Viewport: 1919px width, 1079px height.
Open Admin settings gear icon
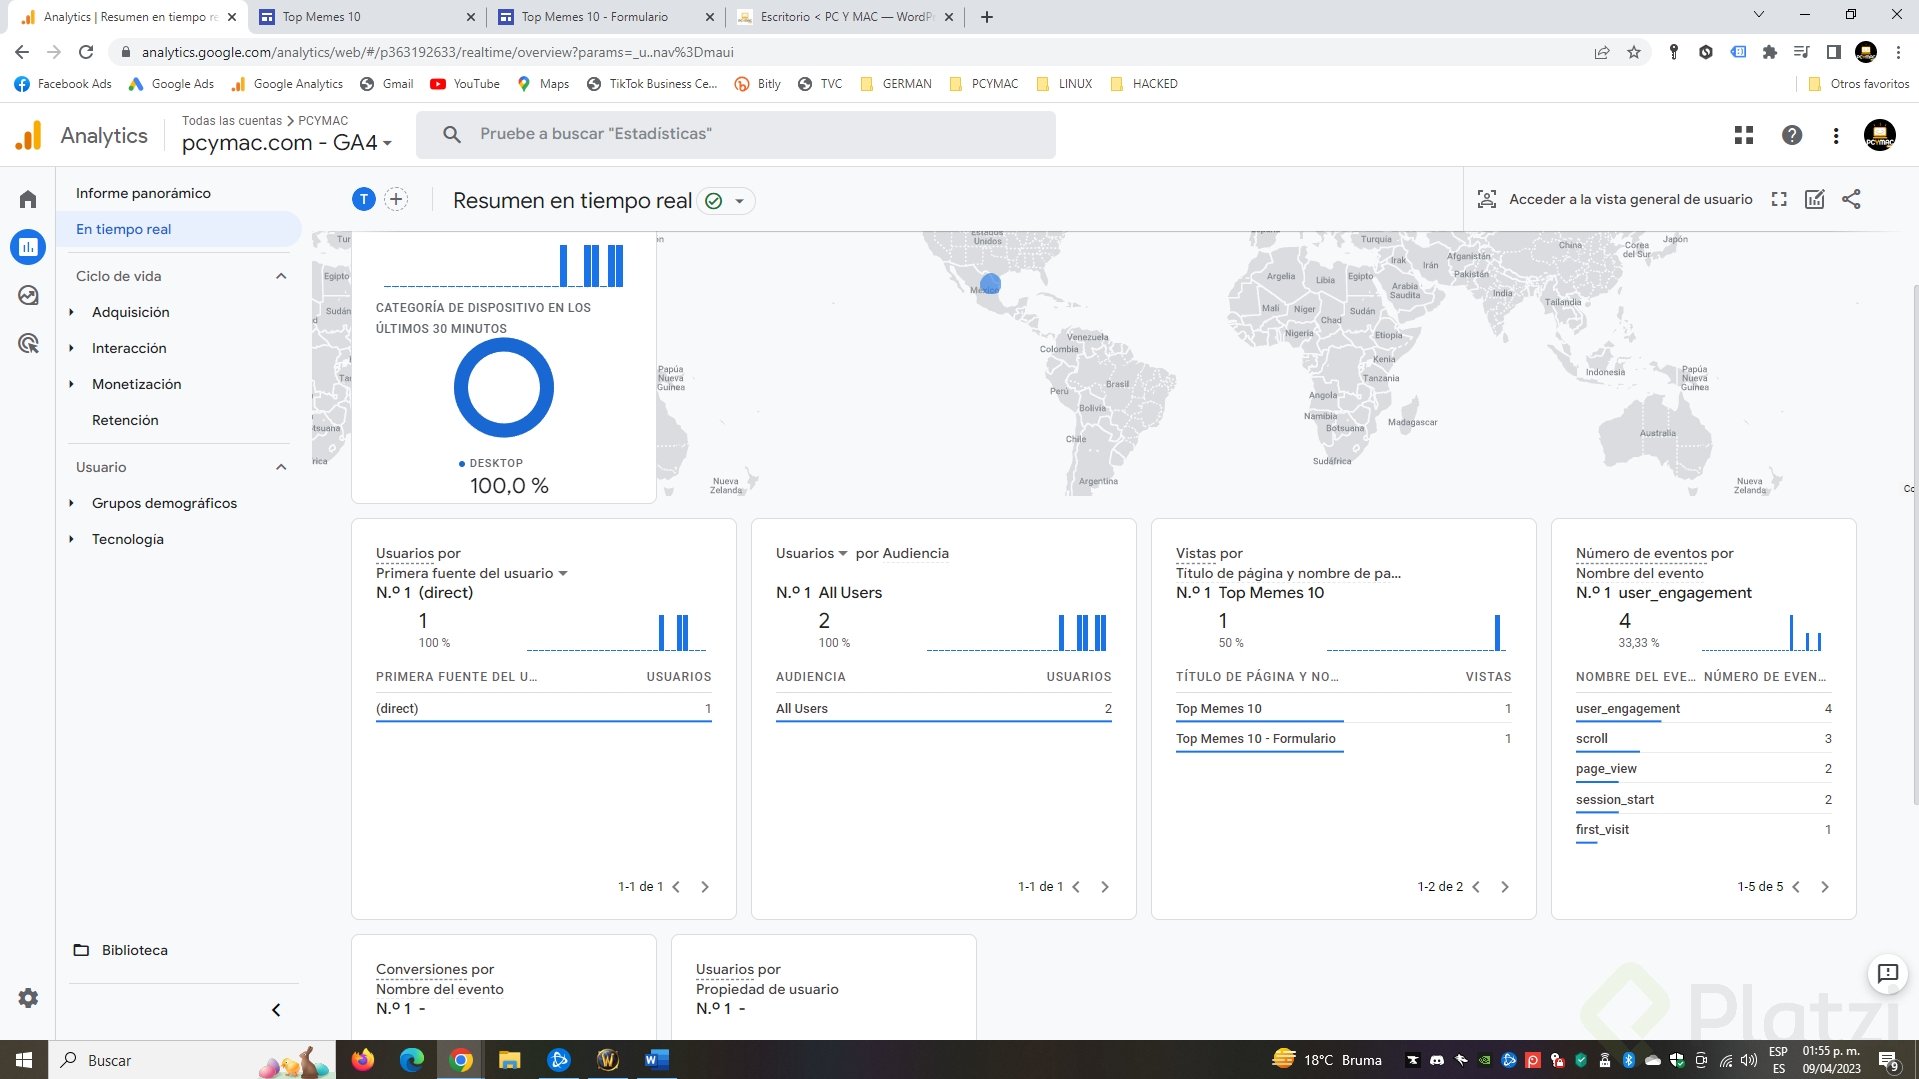pyautogui.click(x=28, y=998)
